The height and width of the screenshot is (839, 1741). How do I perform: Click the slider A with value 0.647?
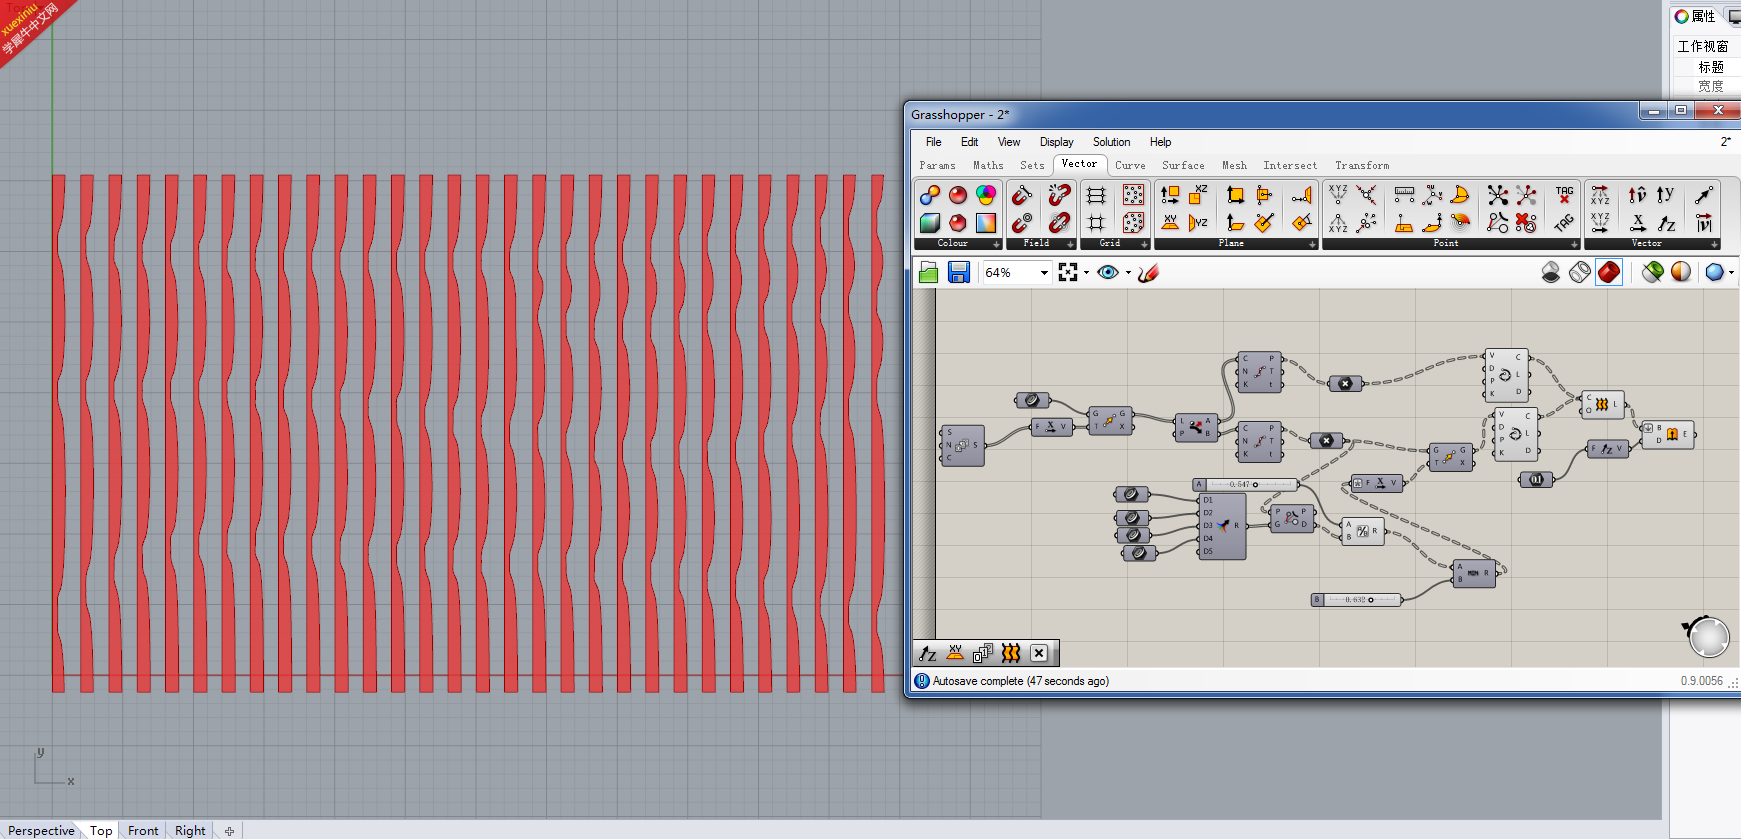tap(1245, 484)
